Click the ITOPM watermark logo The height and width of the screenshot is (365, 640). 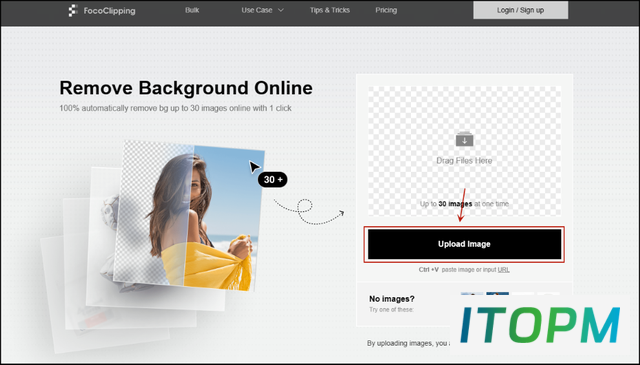pos(540,325)
